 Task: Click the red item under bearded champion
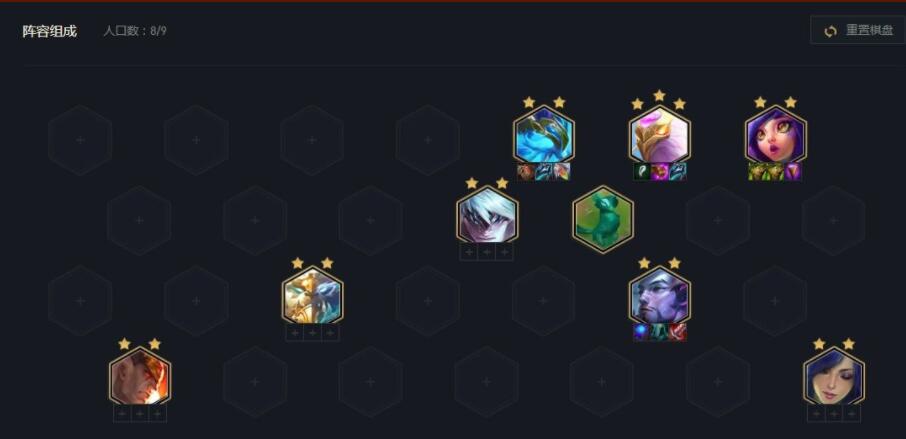click(678, 332)
